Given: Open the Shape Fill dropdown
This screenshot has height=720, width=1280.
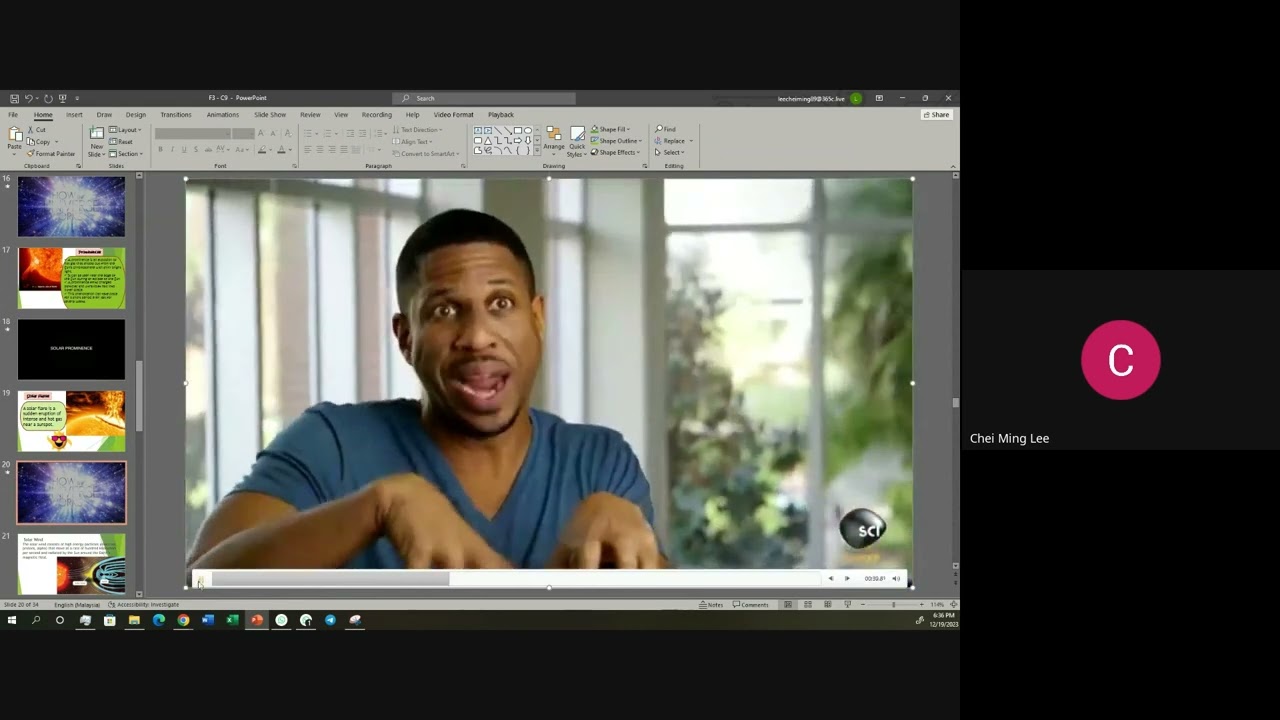Looking at the screenshot, I should pos(611,129).
